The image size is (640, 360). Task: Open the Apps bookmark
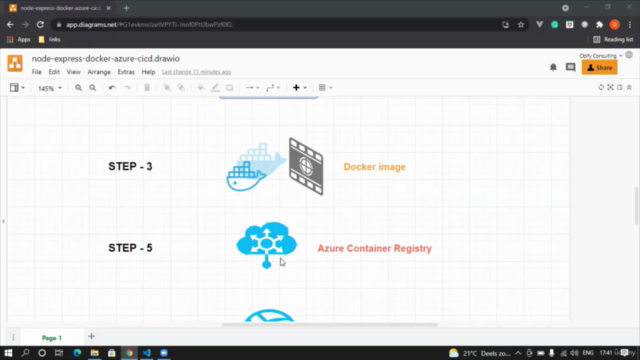coord(19,40)
